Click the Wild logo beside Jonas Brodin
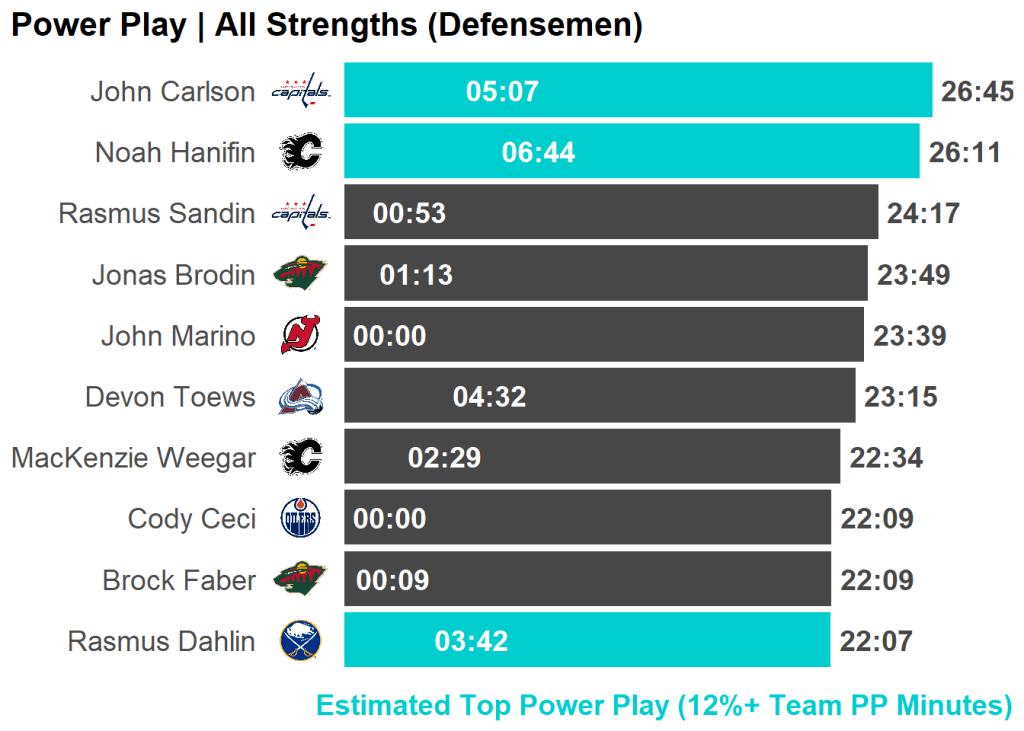 tap(300, 274)
